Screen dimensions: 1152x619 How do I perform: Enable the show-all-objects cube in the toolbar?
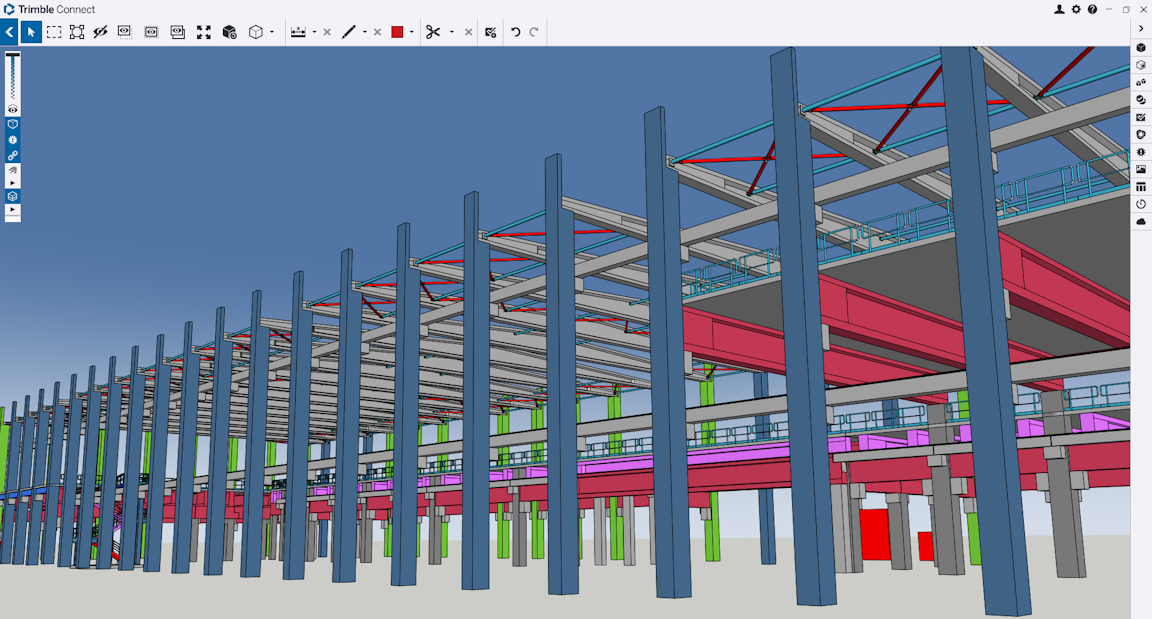pyautogui.click(x=228, y=31)
